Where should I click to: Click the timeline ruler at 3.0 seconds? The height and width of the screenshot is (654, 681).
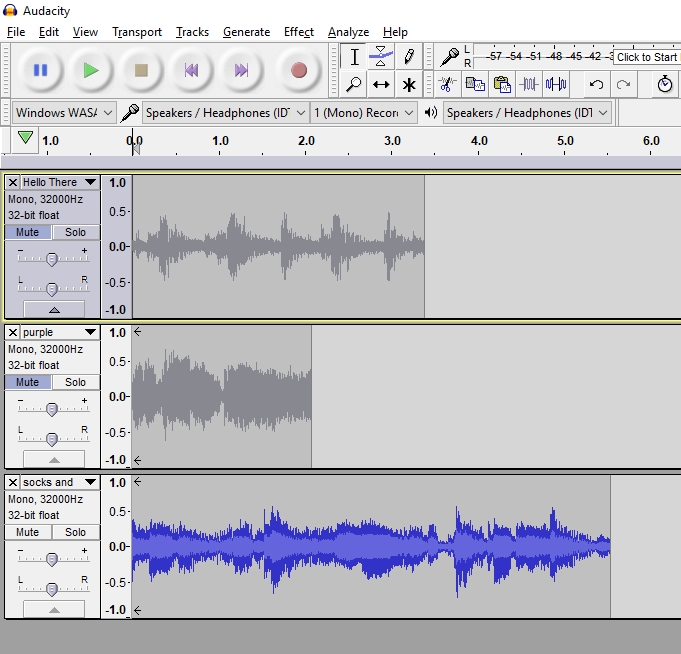click(x=392, y=141)
